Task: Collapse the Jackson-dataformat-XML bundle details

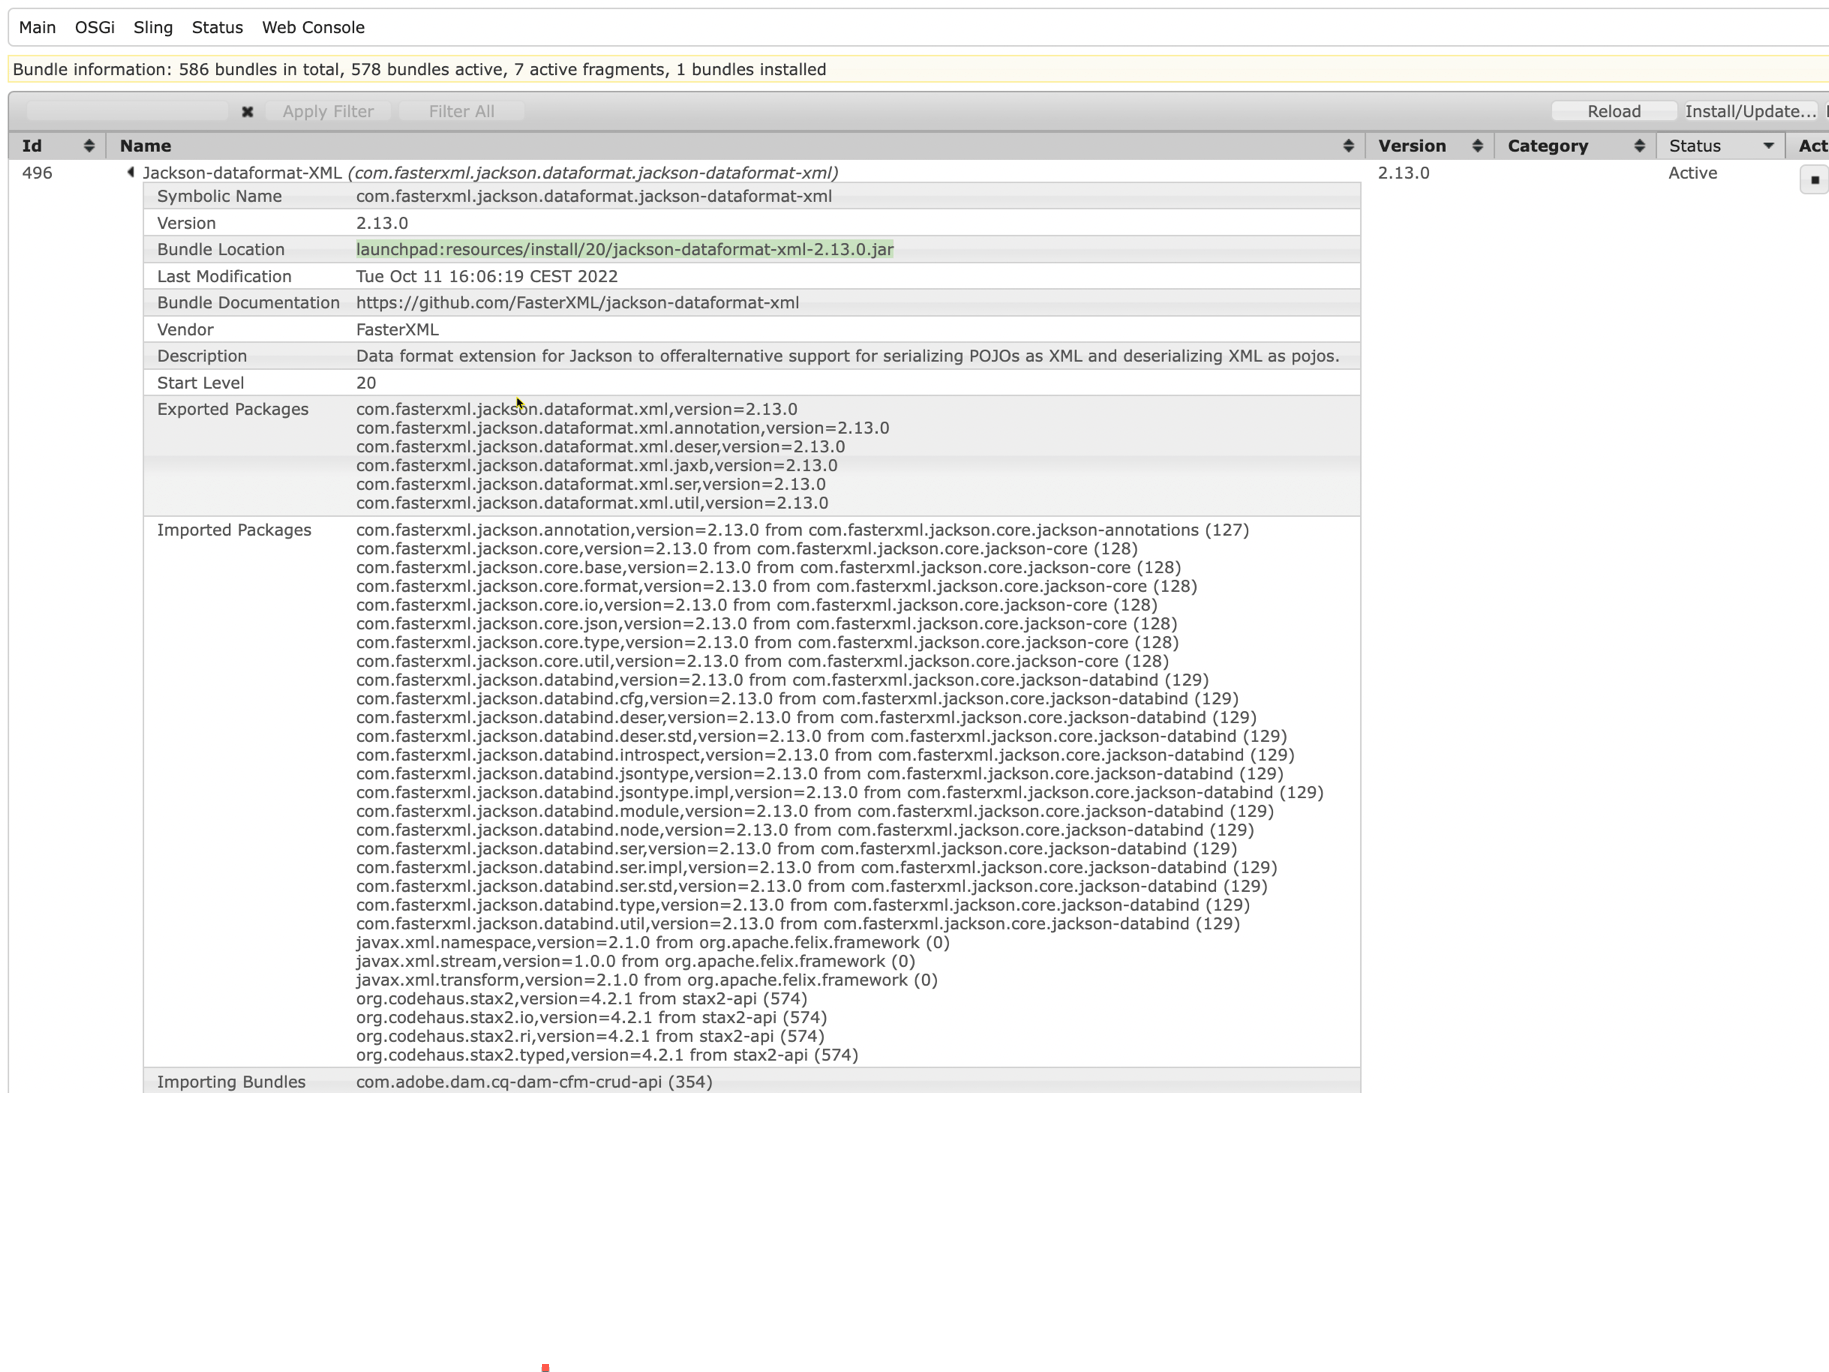Action: (x=131, y=172)
